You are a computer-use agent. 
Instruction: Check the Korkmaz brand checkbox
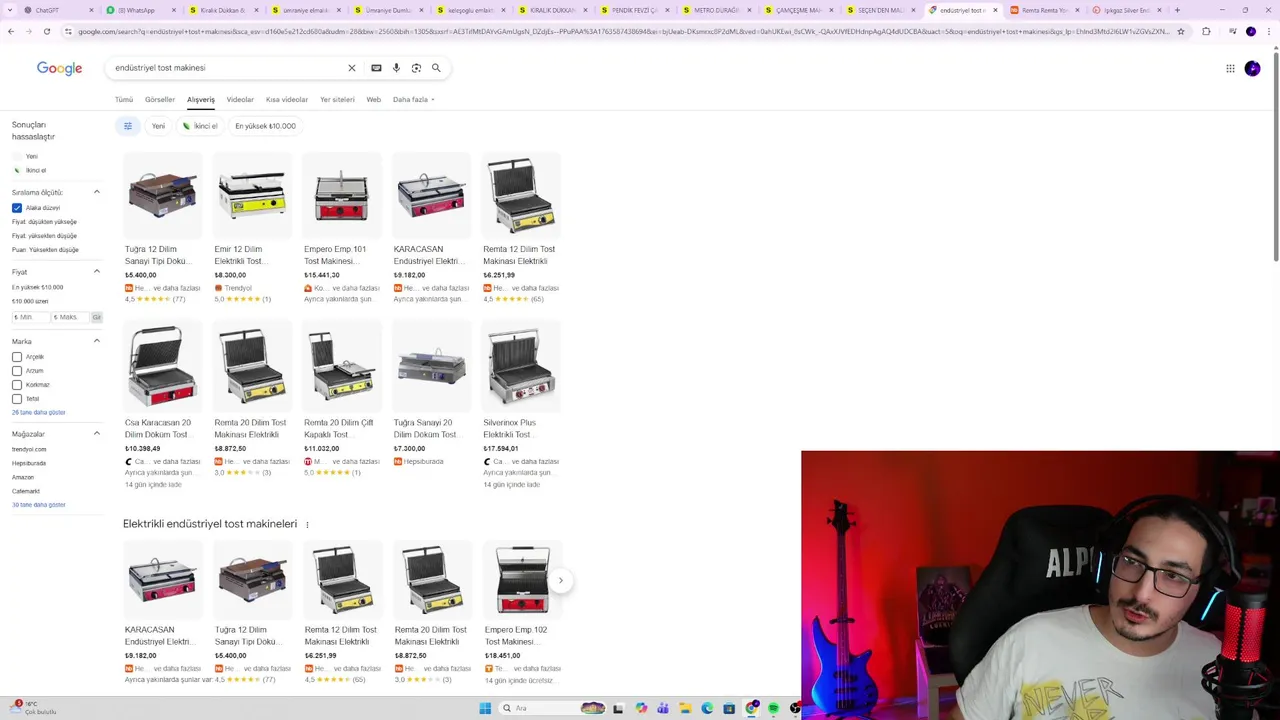(17, 385)
